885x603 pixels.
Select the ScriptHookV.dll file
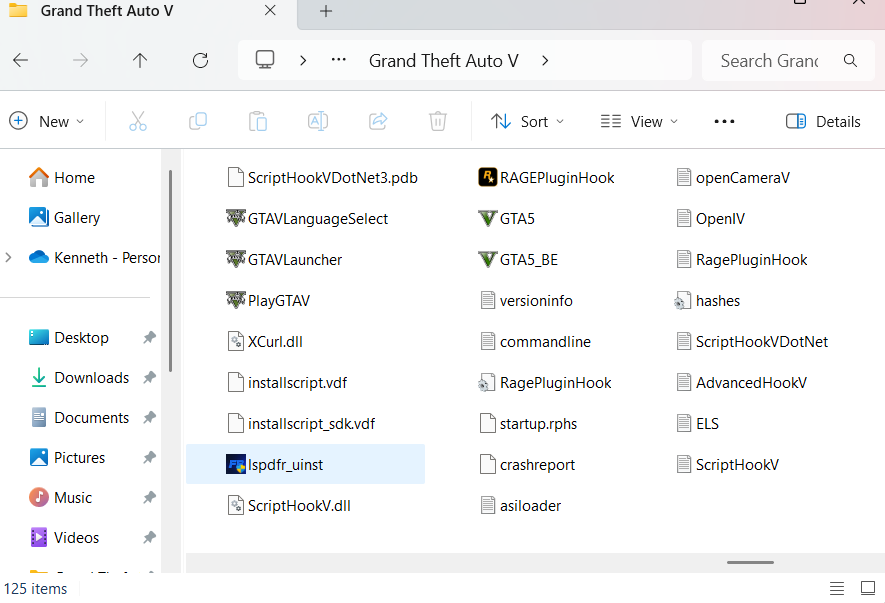click(x=289, y=506)
